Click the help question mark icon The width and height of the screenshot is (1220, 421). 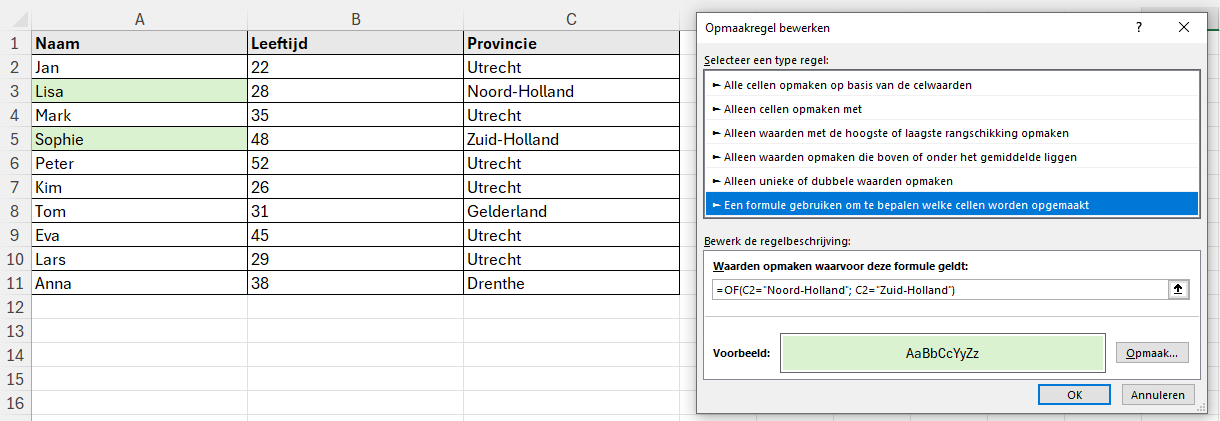[x=1138, y=28]
